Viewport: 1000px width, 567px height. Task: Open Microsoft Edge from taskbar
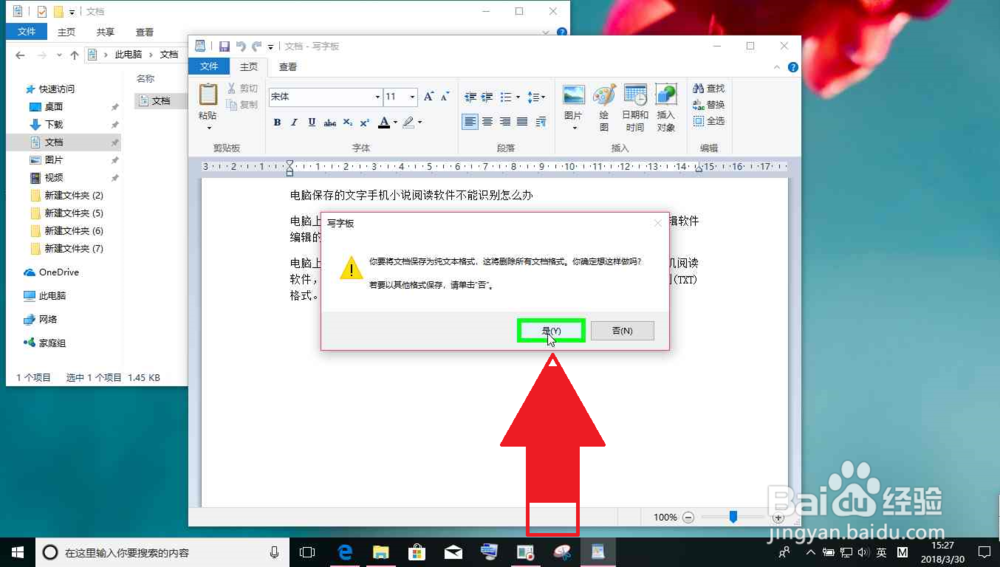[344, 552]
